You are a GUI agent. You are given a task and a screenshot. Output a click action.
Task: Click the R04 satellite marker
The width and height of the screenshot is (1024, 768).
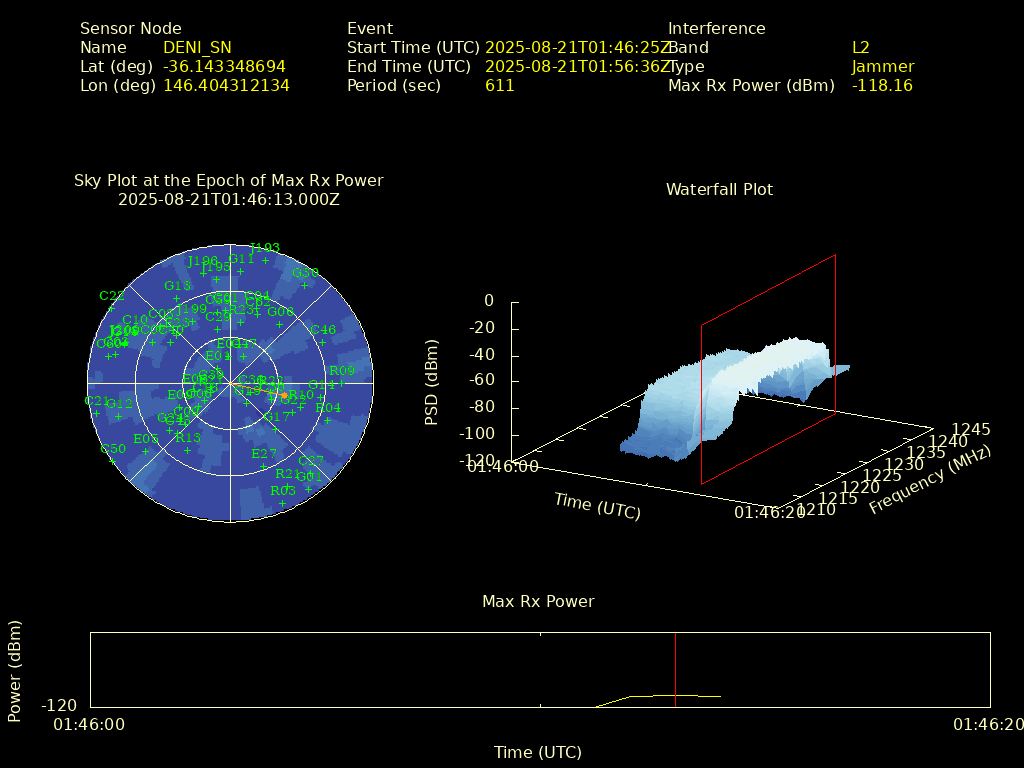pos(328,421)
